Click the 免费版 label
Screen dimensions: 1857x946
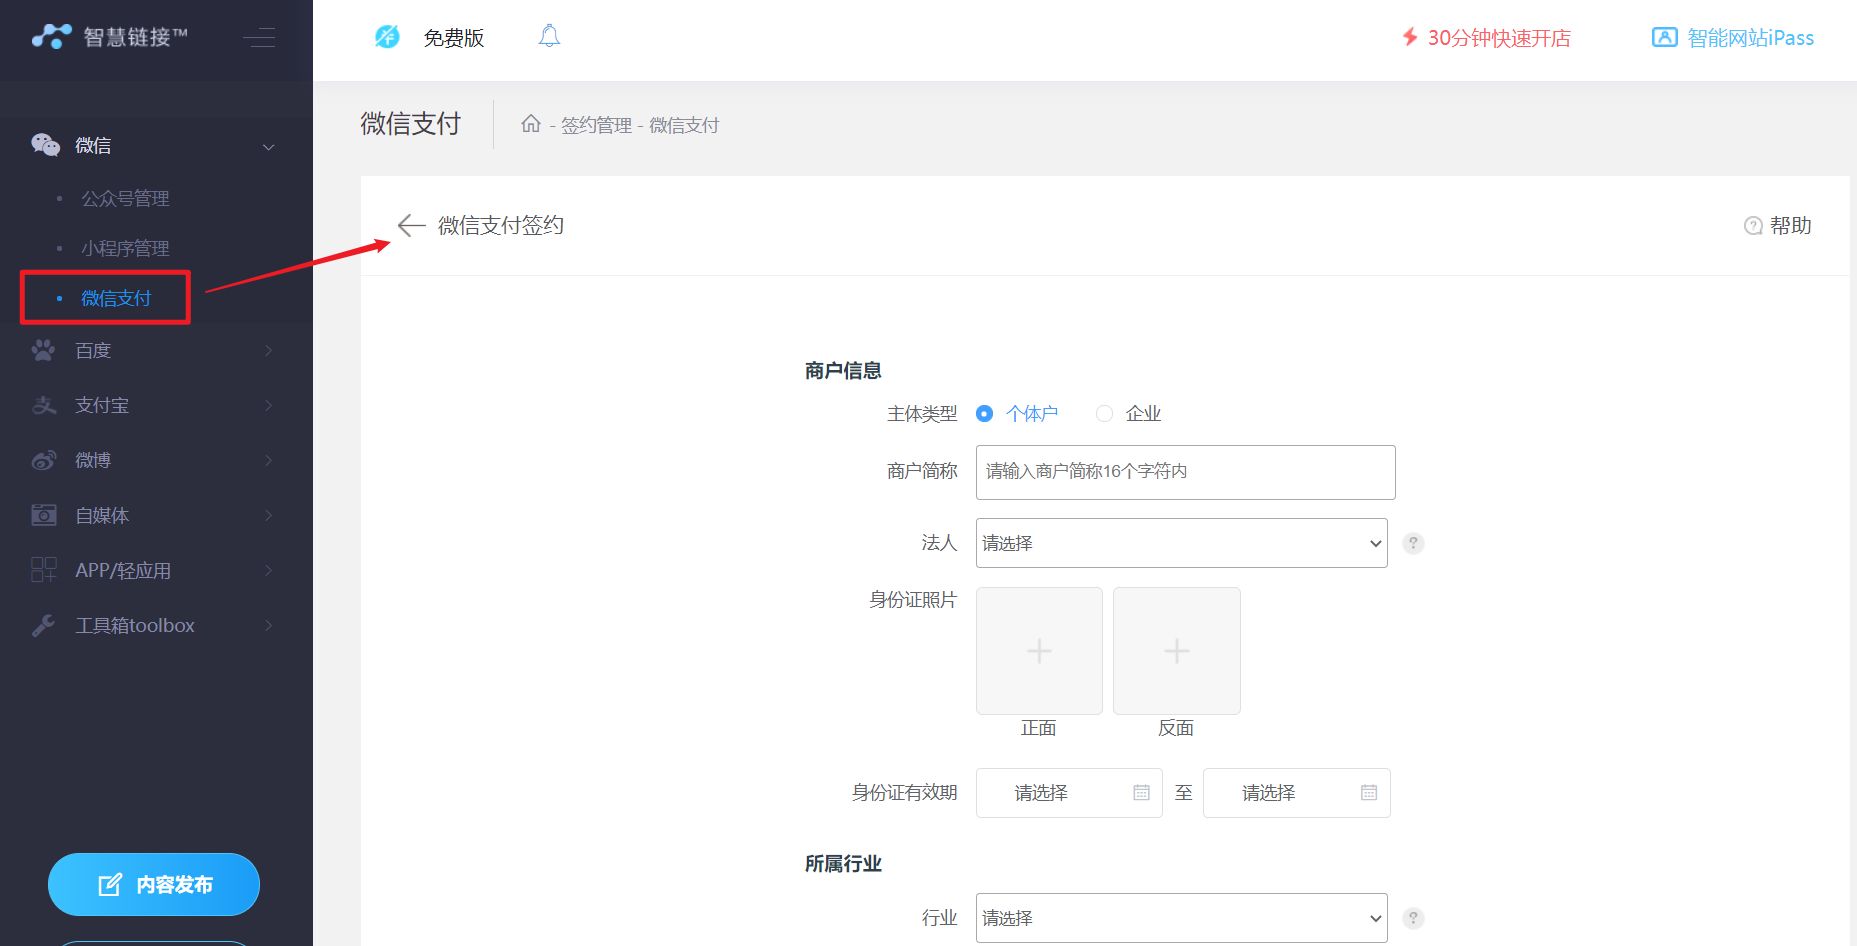(x=454, y=38)
